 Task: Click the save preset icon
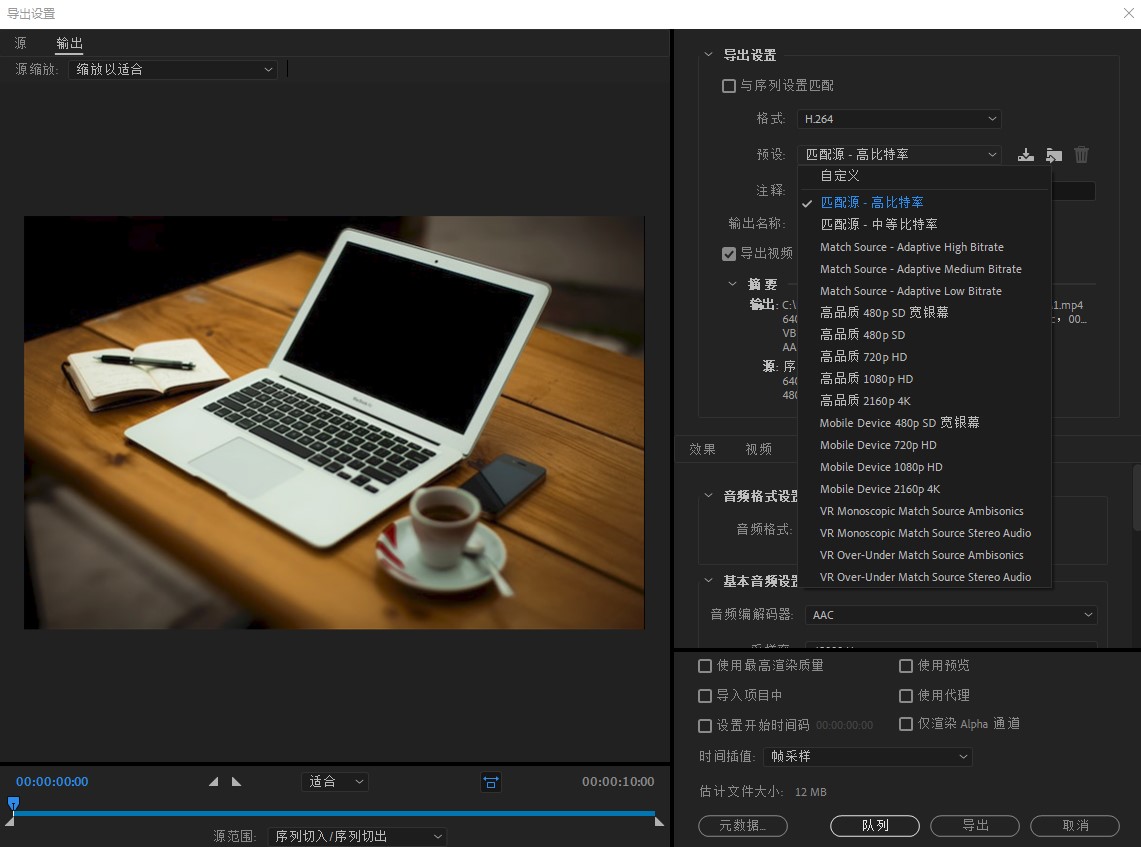(x=1026, y=155)
